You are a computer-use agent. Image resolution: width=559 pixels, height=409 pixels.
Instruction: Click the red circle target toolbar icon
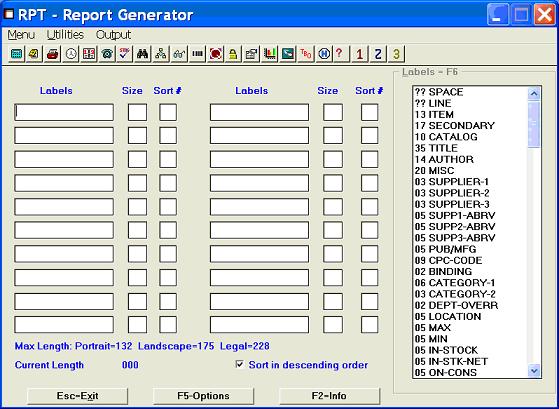coord(215,54)
